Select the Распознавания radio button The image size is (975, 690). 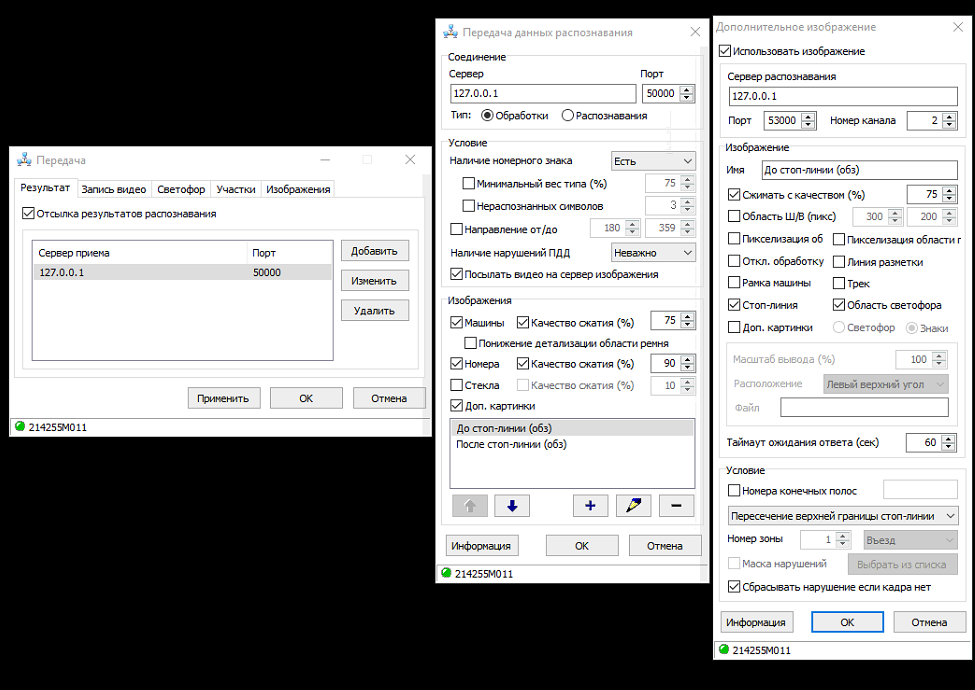(568, 115)
